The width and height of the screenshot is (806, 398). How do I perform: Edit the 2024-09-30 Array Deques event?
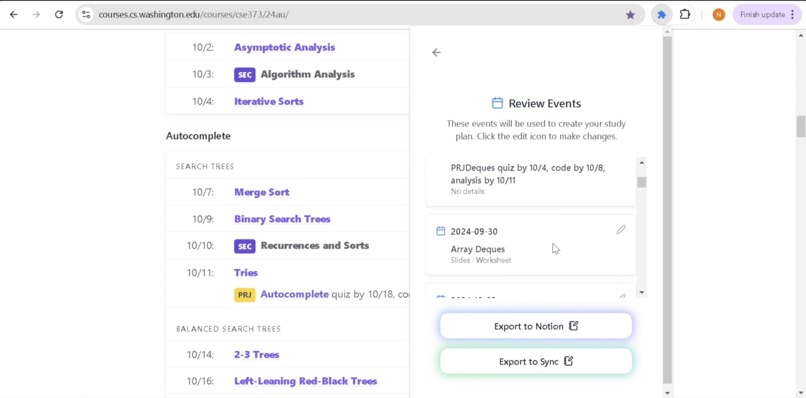[621, 230]
